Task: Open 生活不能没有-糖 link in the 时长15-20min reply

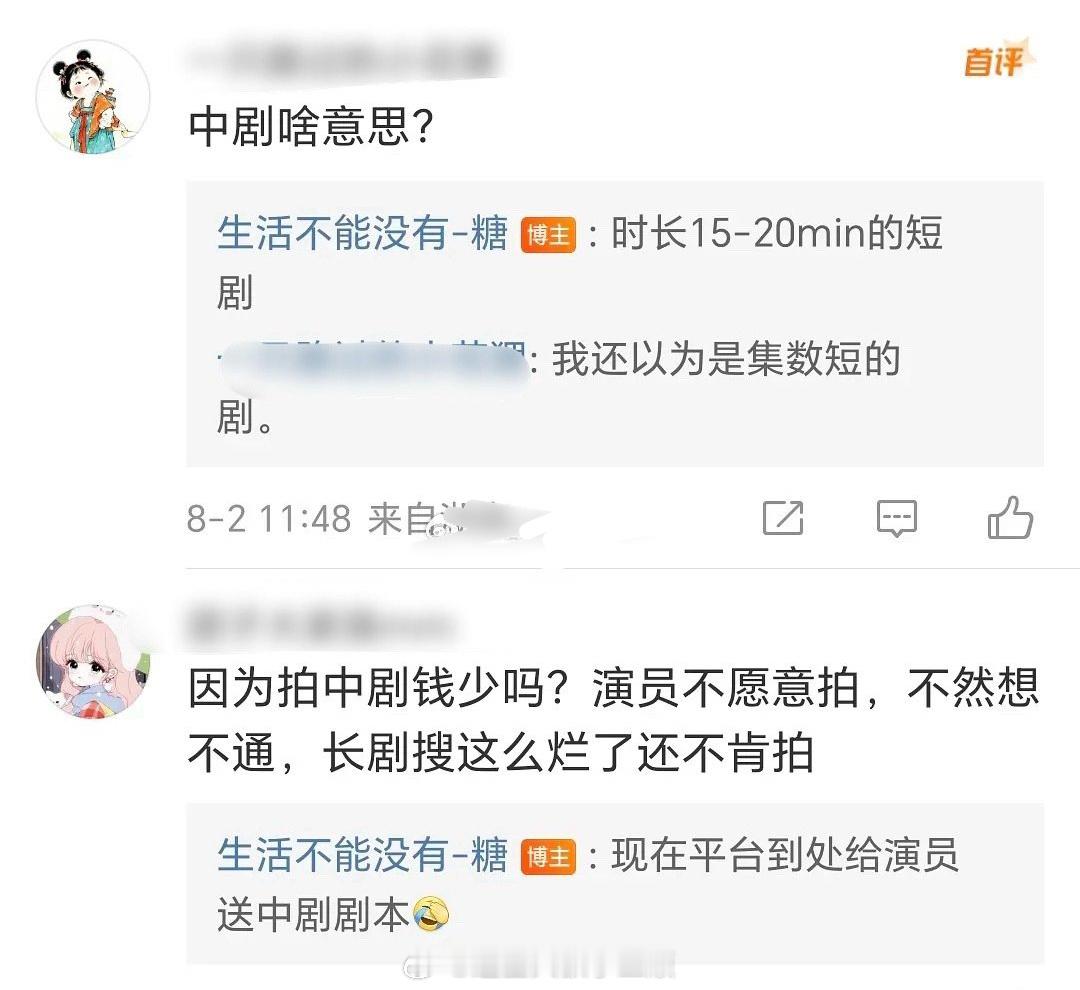Action: (x=362, y=233)
